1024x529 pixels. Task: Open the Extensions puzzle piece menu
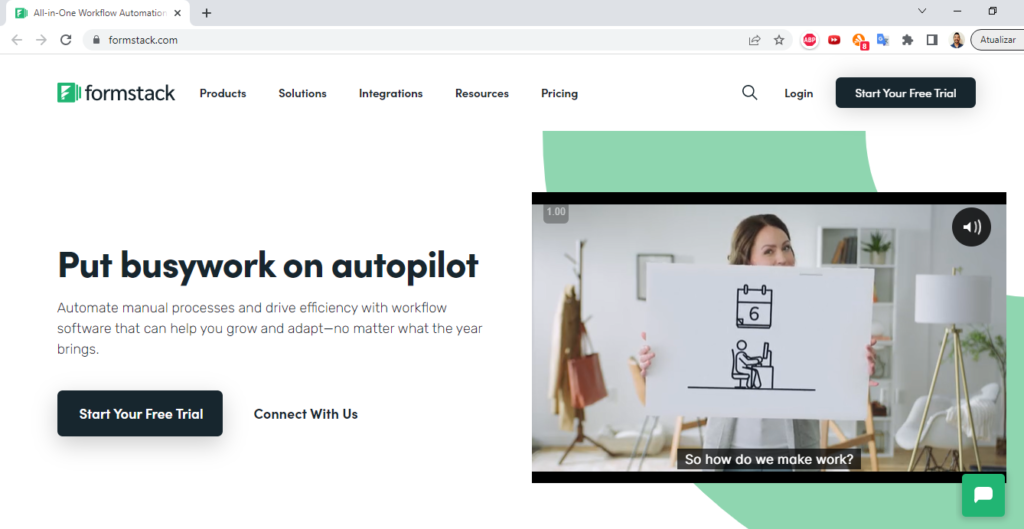tap(907, 40)
